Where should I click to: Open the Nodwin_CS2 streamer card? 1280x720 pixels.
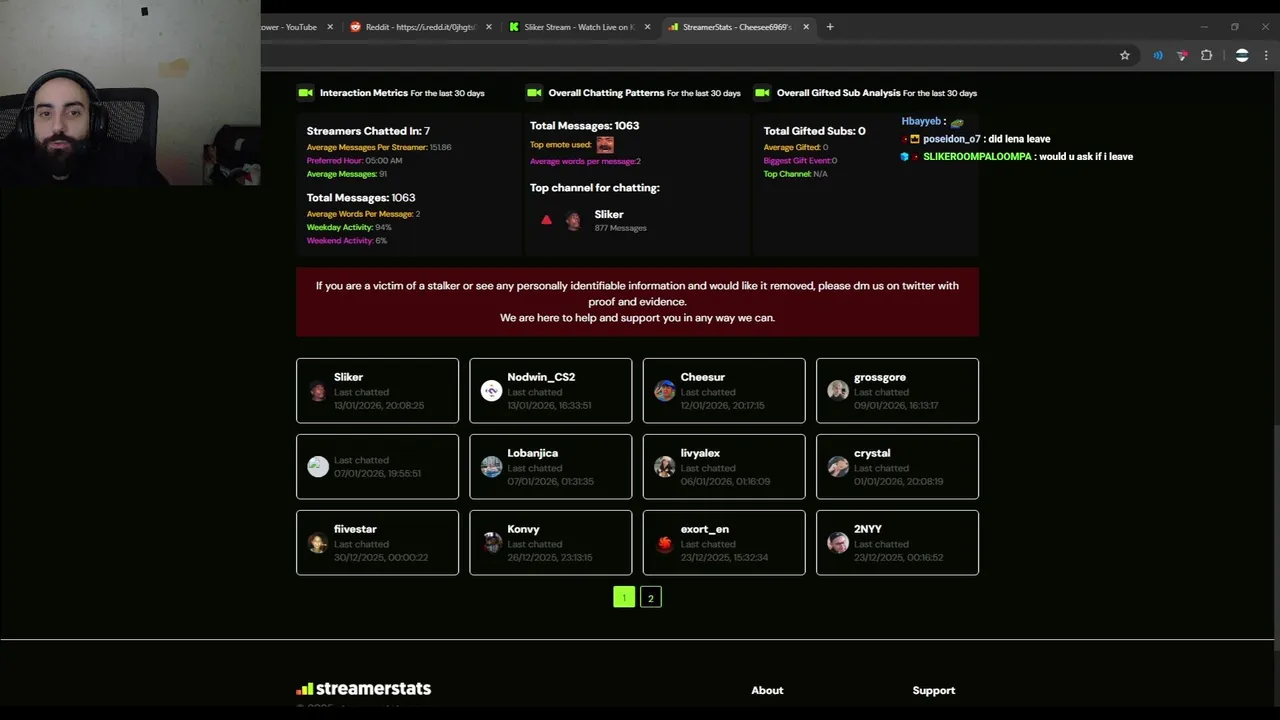[x=550, y=390]
